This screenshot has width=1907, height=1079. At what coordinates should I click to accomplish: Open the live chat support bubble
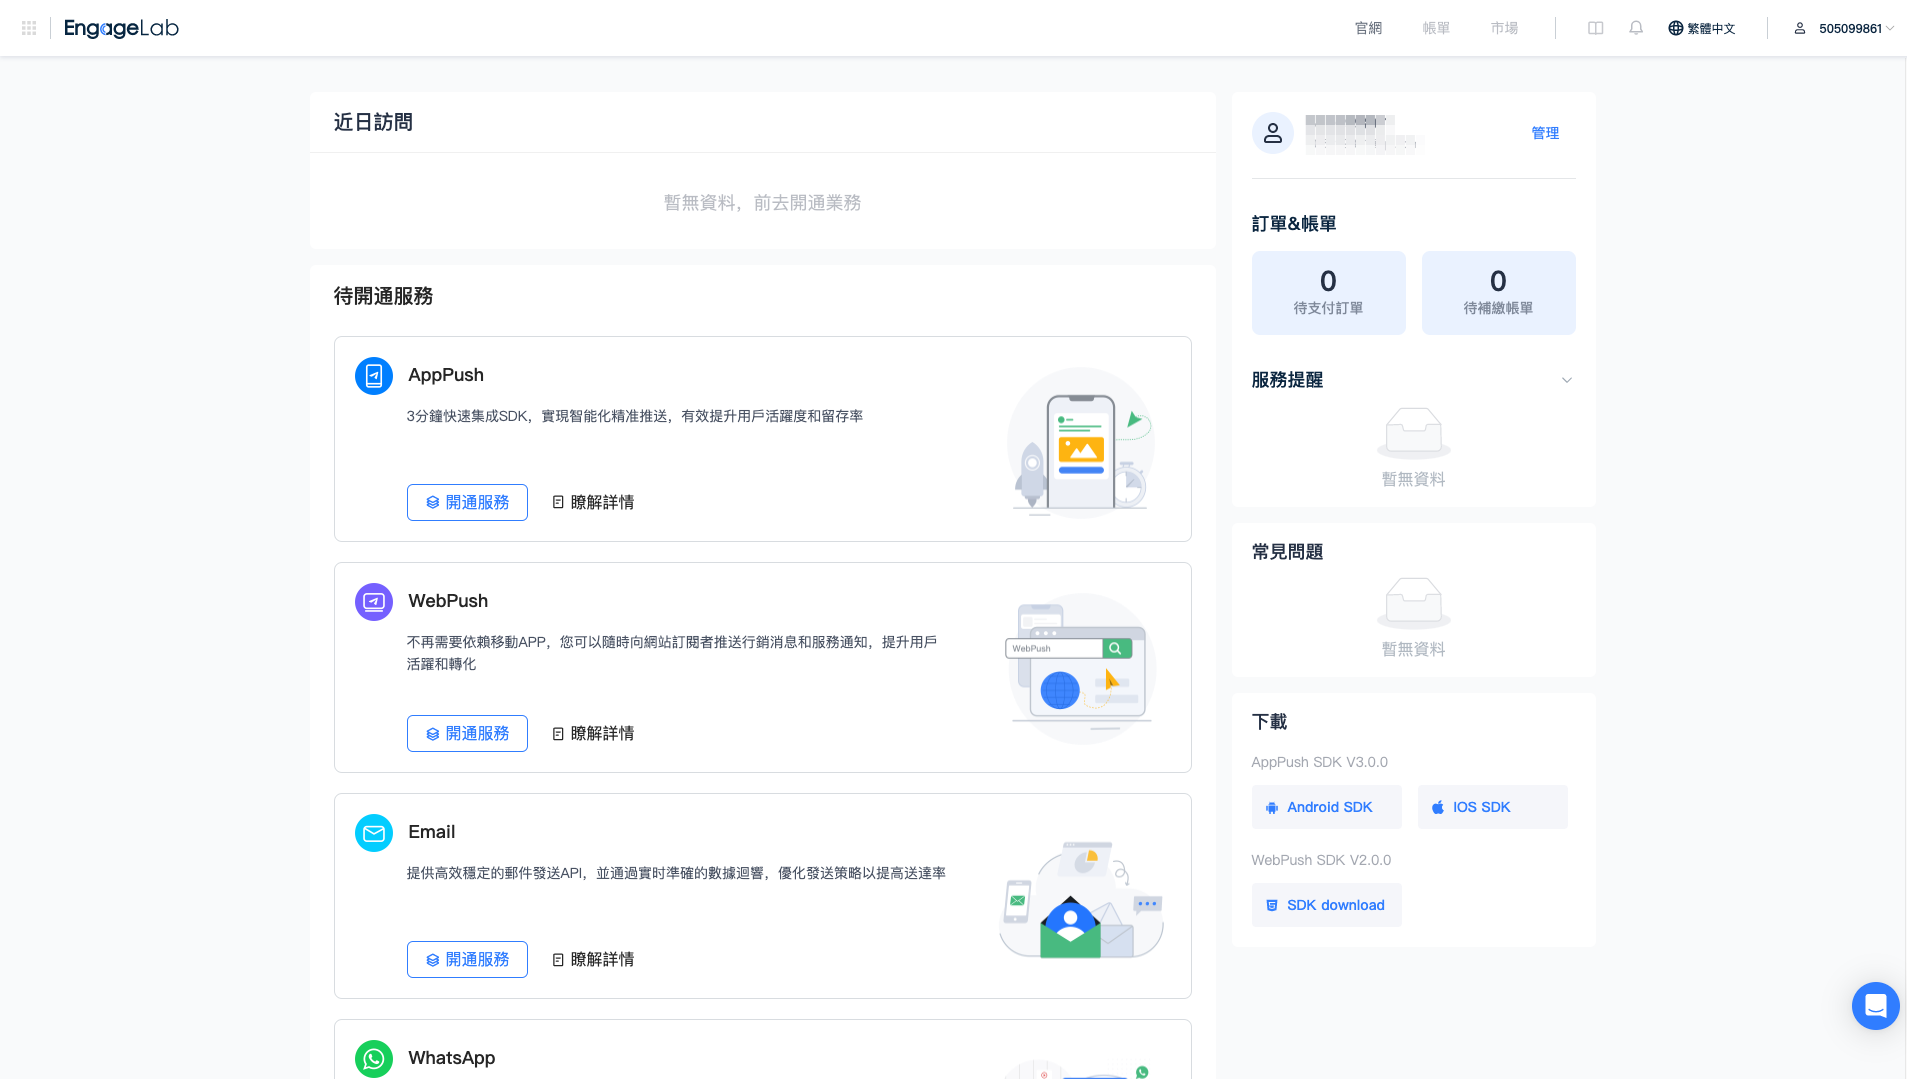tap(1876, 1006)
